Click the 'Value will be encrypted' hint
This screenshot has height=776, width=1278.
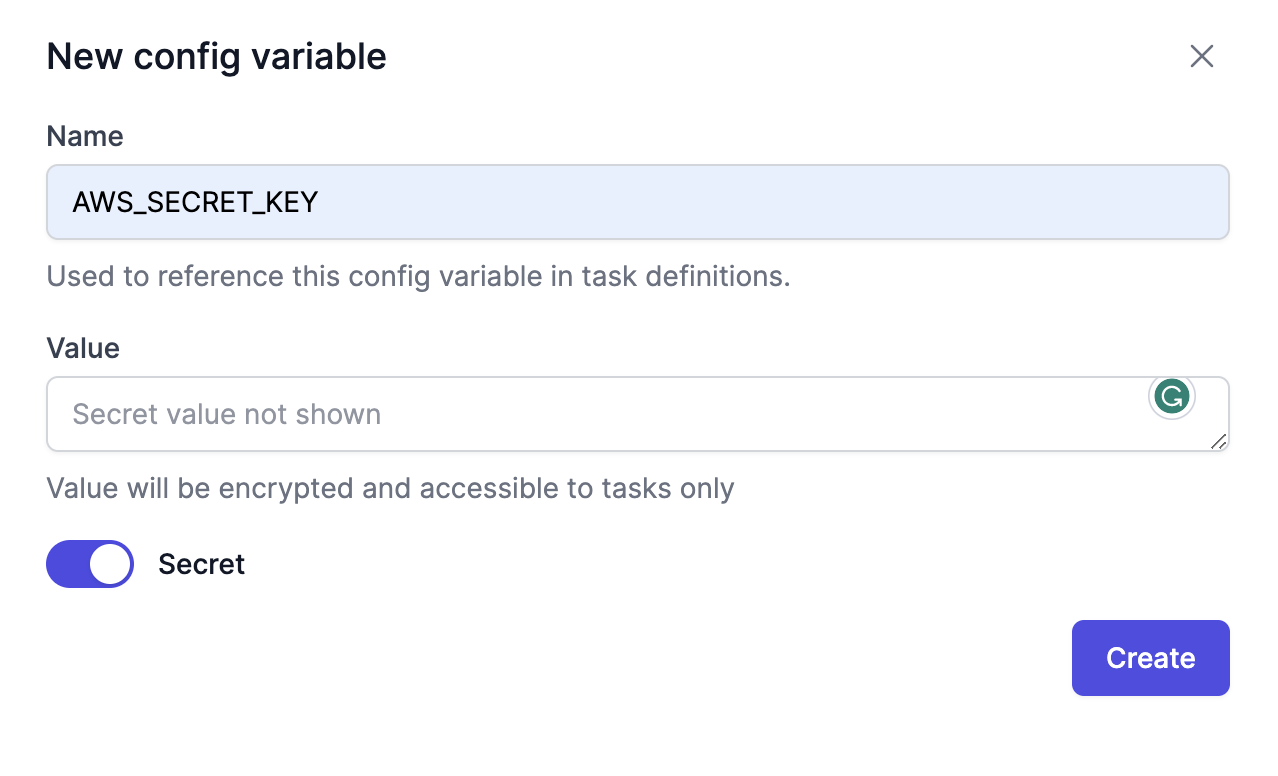(x=391, y=488)
